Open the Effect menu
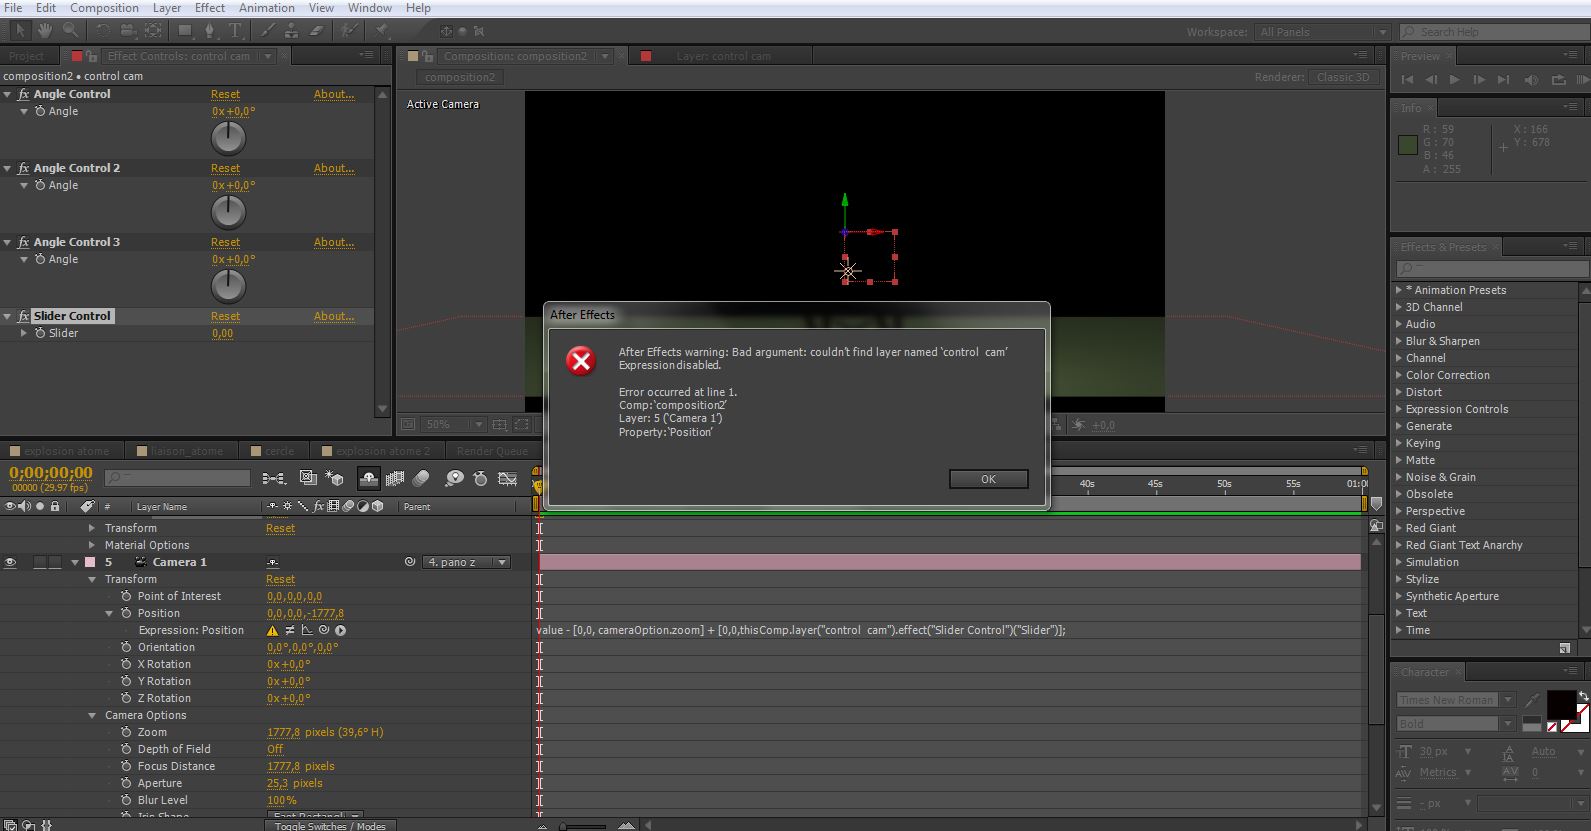The width and height of the screenshot is (1591, 831). (x=209, y=8)
